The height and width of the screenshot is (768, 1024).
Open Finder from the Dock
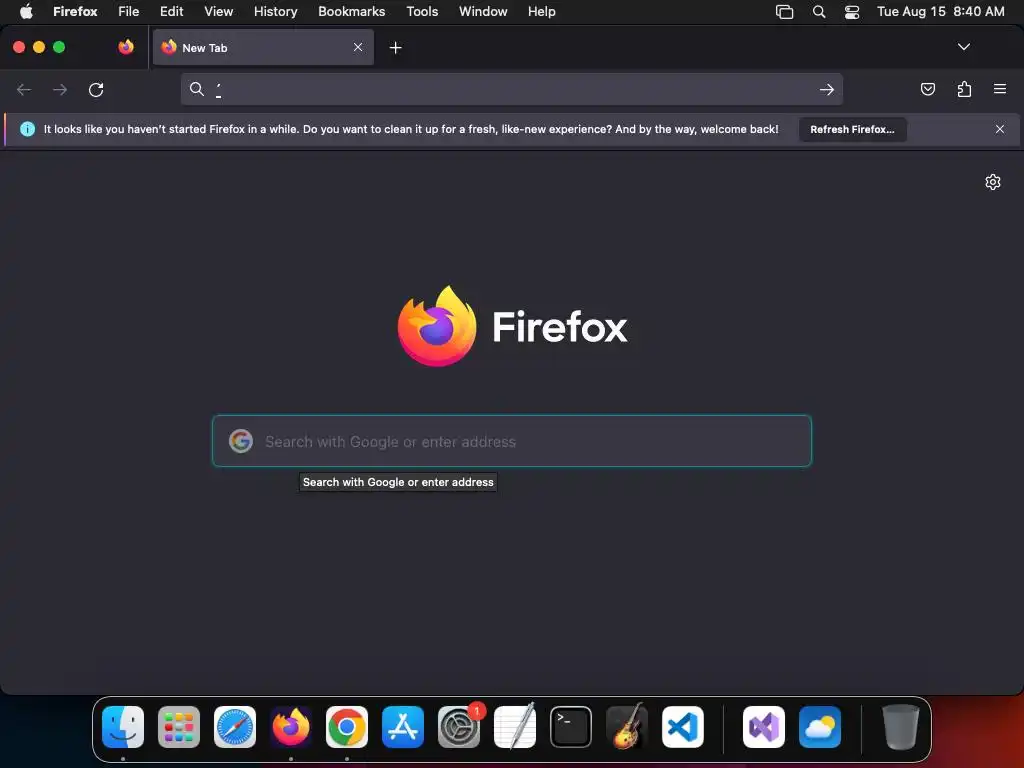click(123, 727)
